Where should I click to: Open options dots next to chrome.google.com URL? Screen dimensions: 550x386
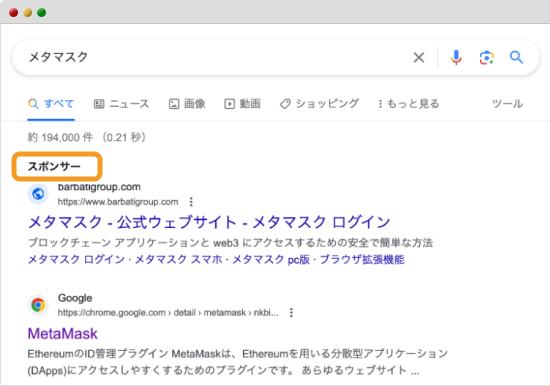pyautogui.click(x=291, y=312)
